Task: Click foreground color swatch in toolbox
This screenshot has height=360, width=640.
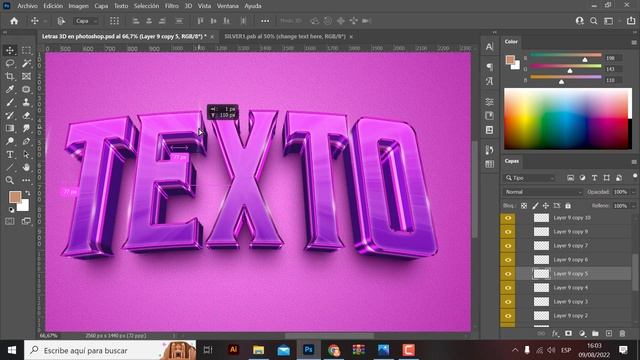Action: 15,197
